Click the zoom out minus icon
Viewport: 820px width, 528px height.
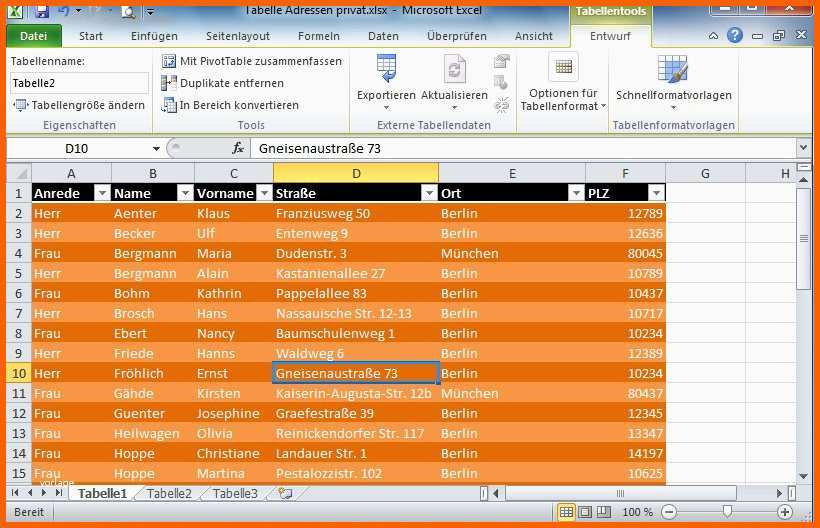[669, 512]
